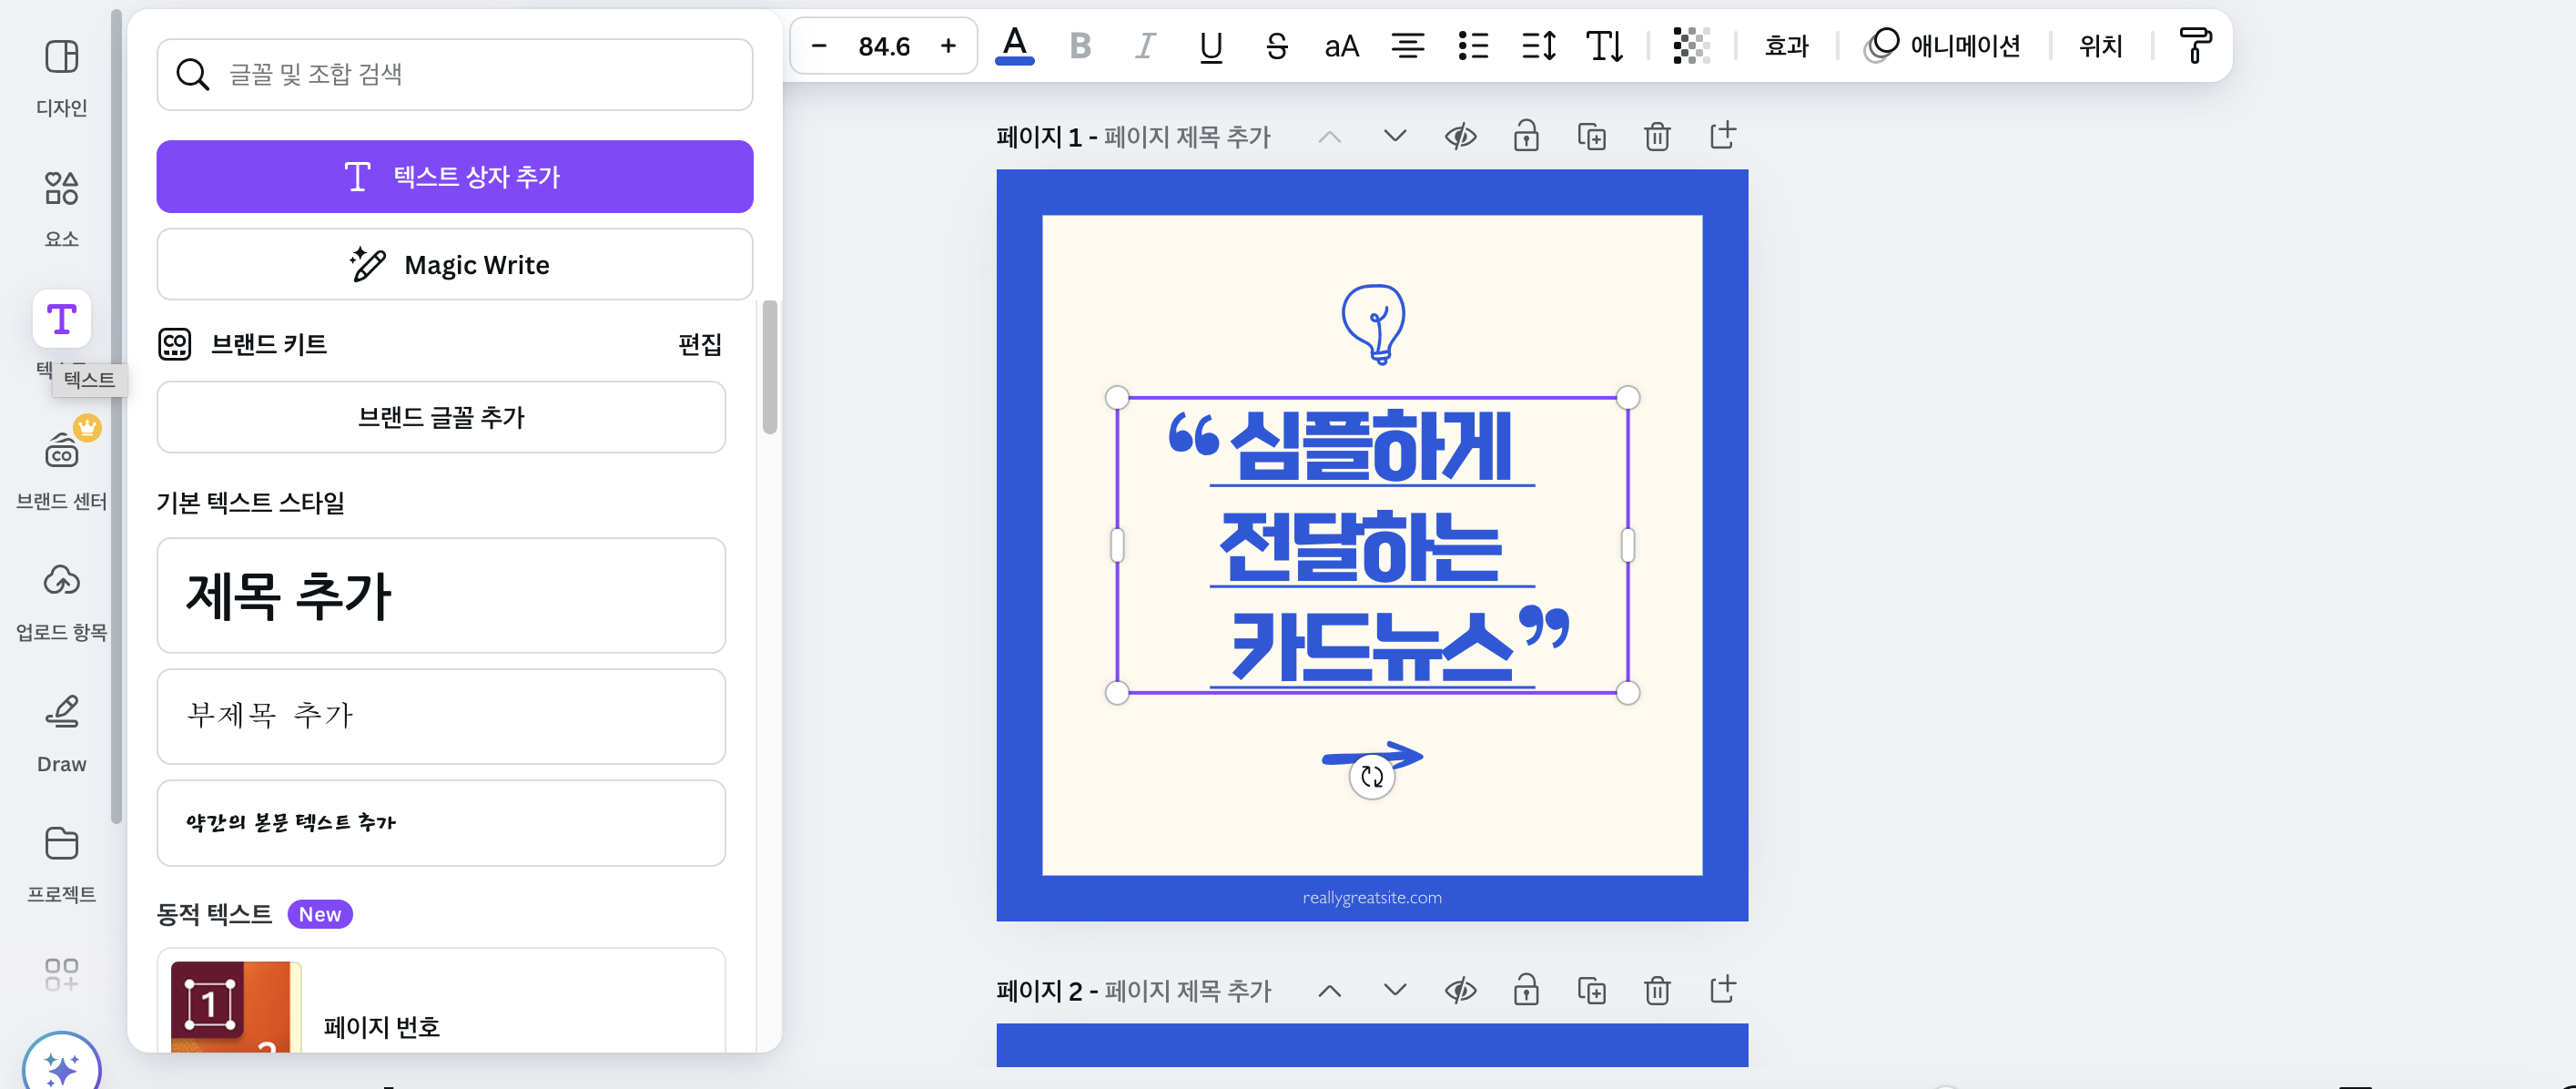
Task: Hide page 1 with eye icon
Action: [1460, 136]
